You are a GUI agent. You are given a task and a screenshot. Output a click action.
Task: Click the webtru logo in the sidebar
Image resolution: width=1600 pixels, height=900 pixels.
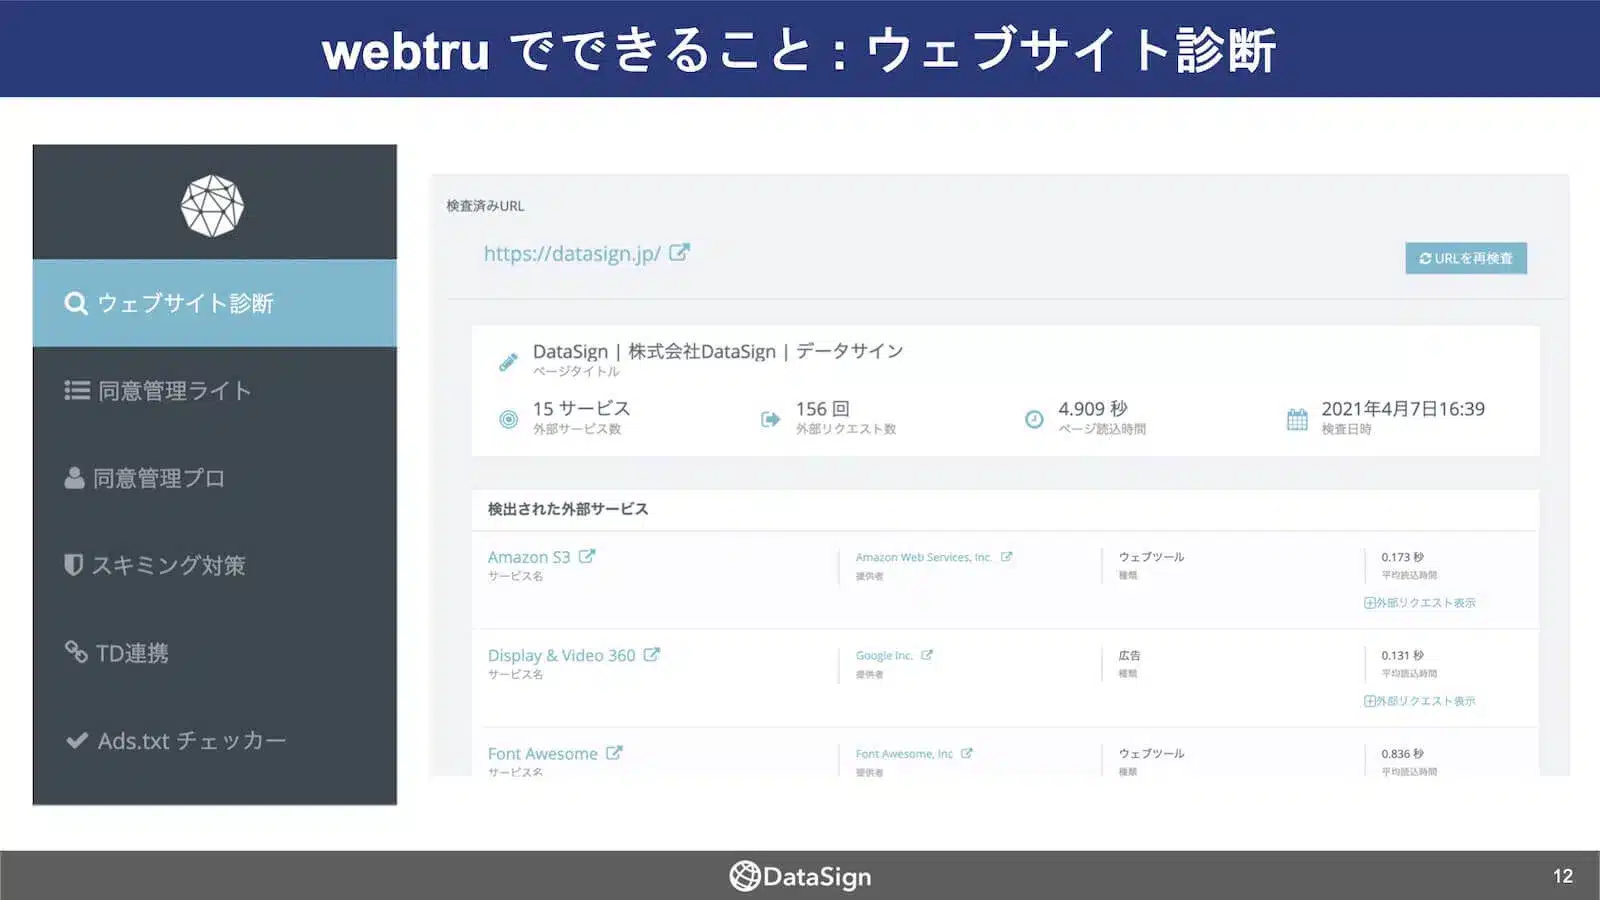pos(214,205)
